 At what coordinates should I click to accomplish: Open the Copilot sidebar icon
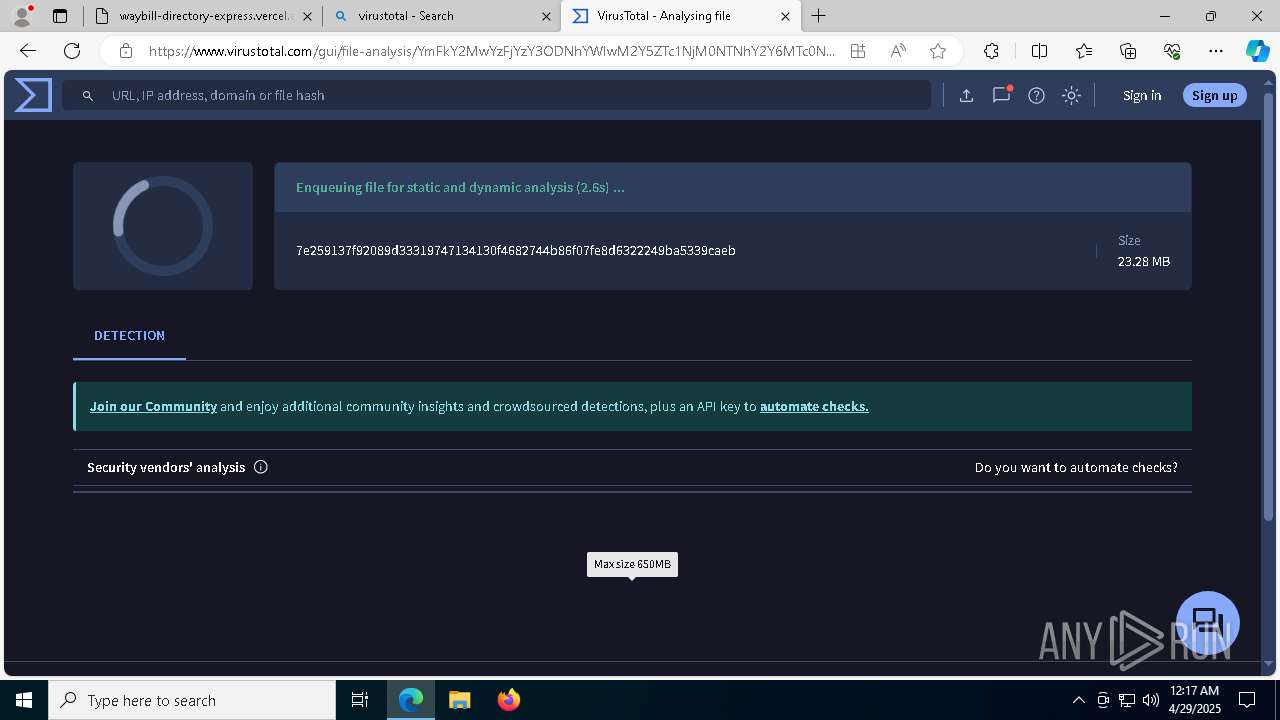click(x=1257, y=51)
